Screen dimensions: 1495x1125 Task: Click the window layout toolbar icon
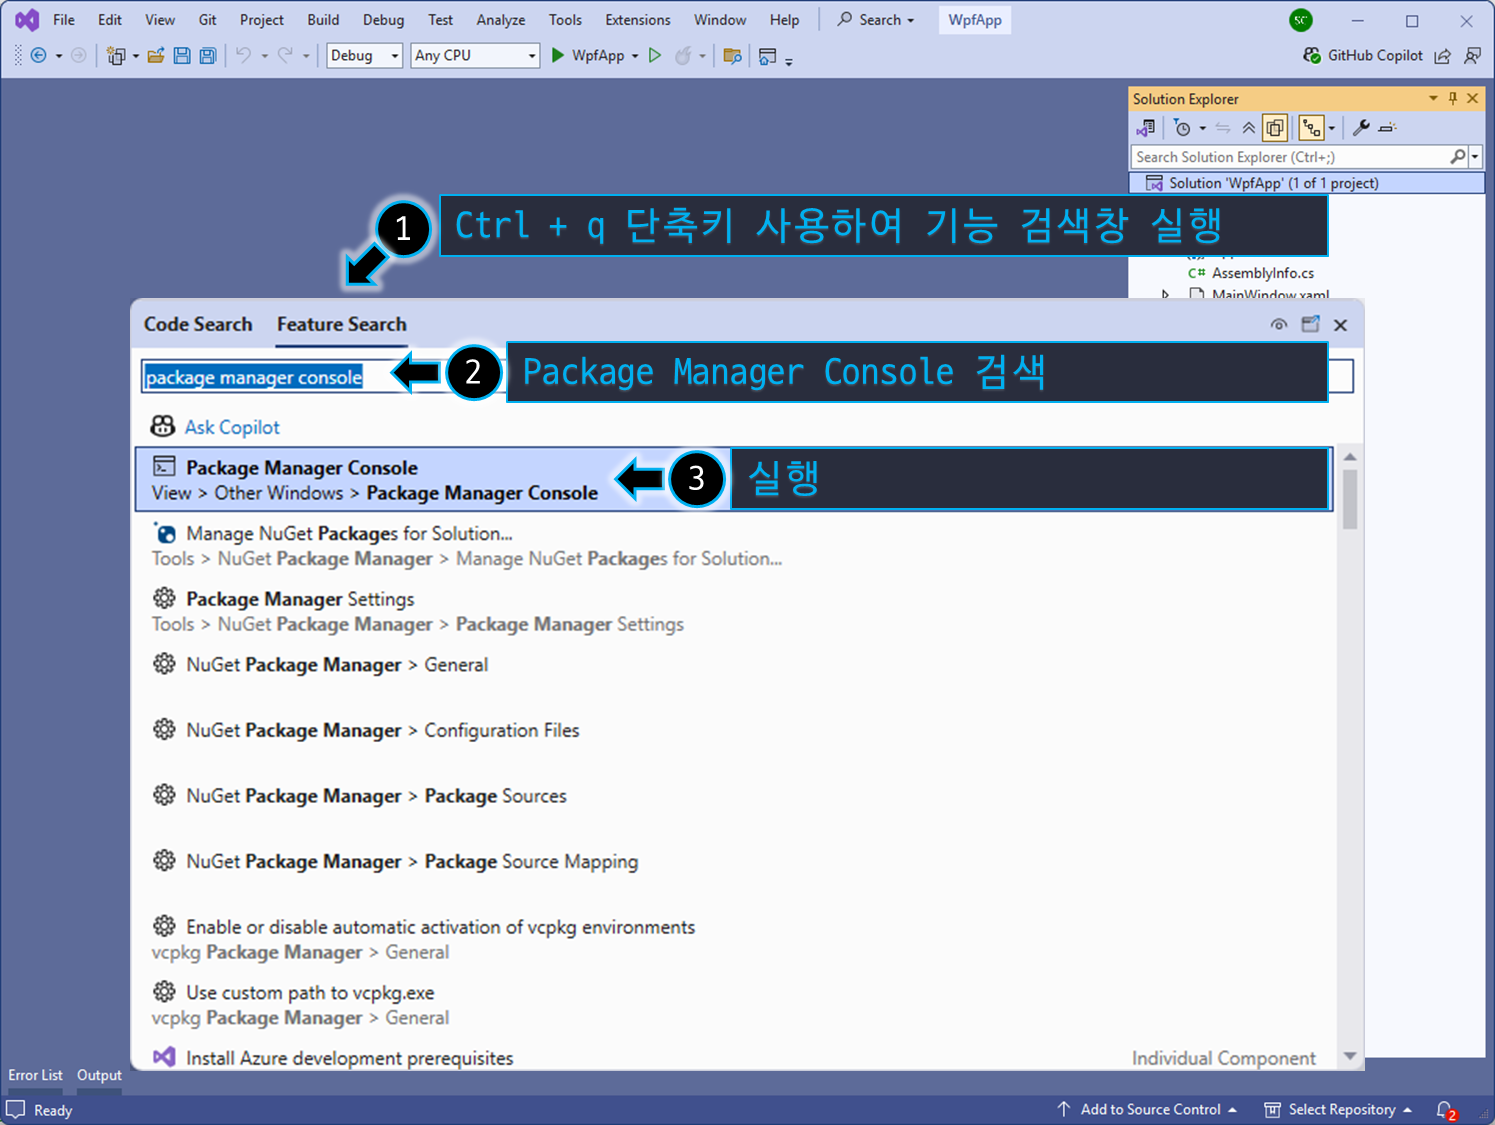click(x=768, y=56)
